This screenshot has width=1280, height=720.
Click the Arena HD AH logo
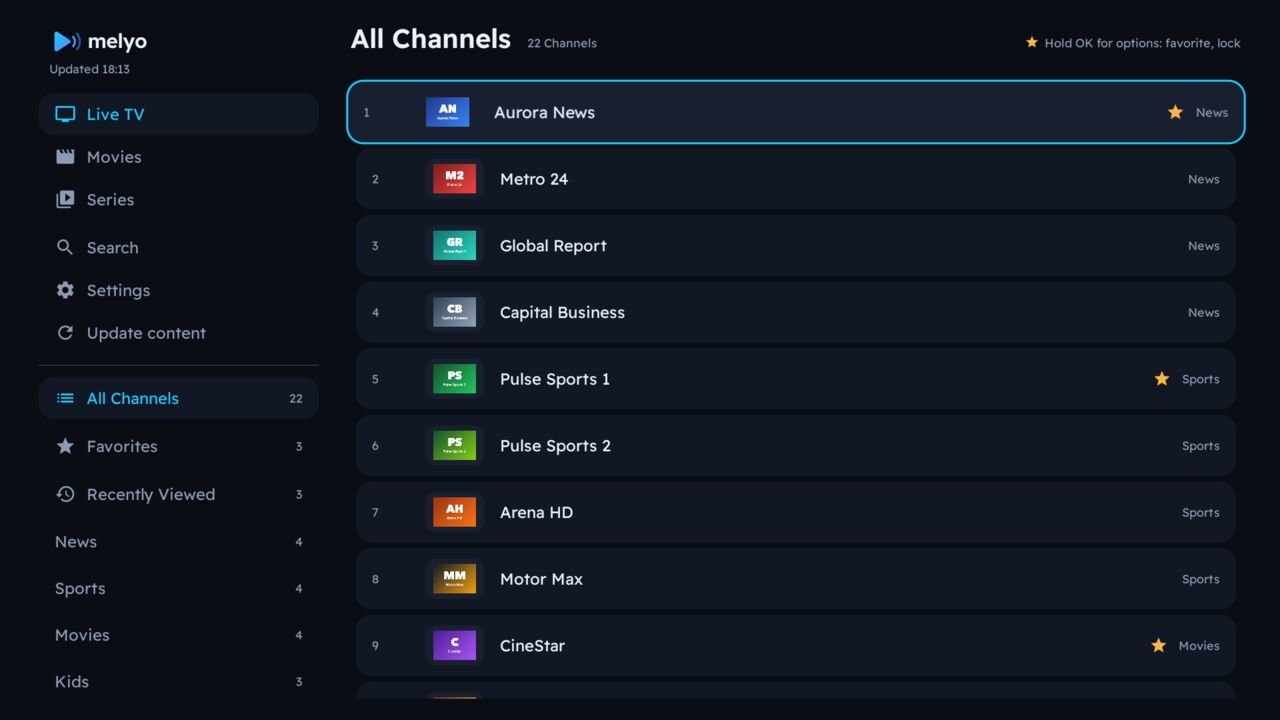[454, 512]
